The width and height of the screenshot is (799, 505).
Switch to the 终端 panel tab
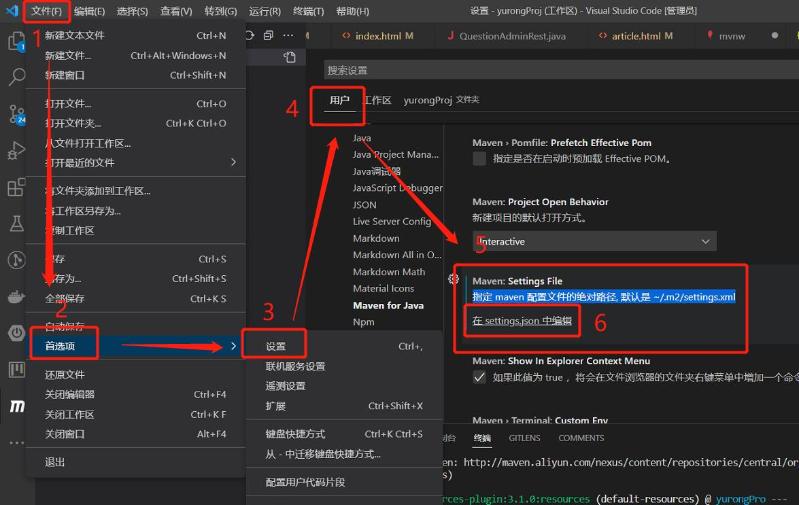tap(482, 438)
